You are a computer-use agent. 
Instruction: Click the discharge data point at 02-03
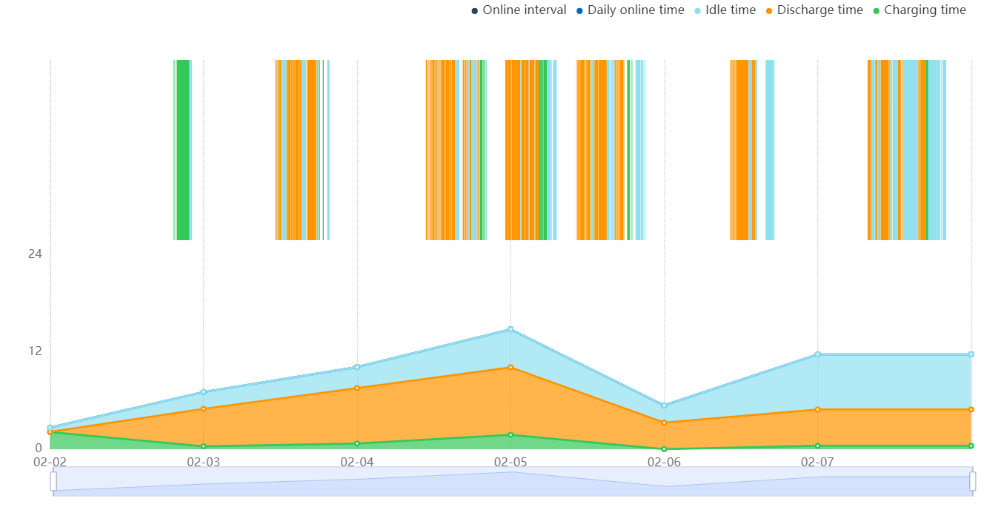[x=204, y=409]
